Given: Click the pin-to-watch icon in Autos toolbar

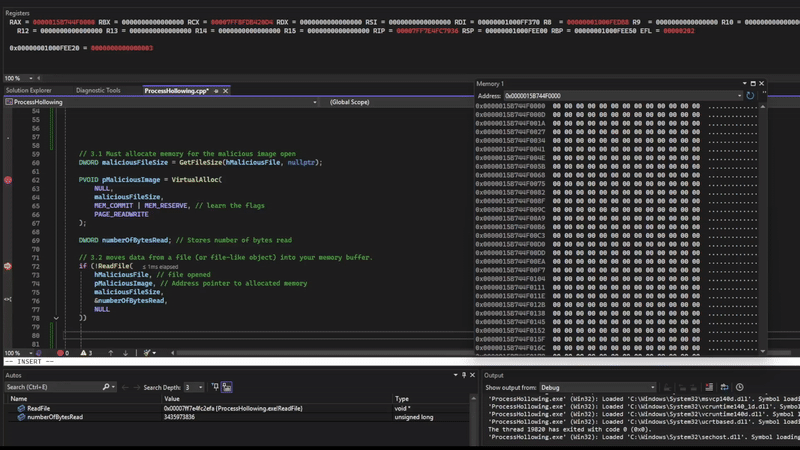Looking at the screenshot, I should 215,387.
